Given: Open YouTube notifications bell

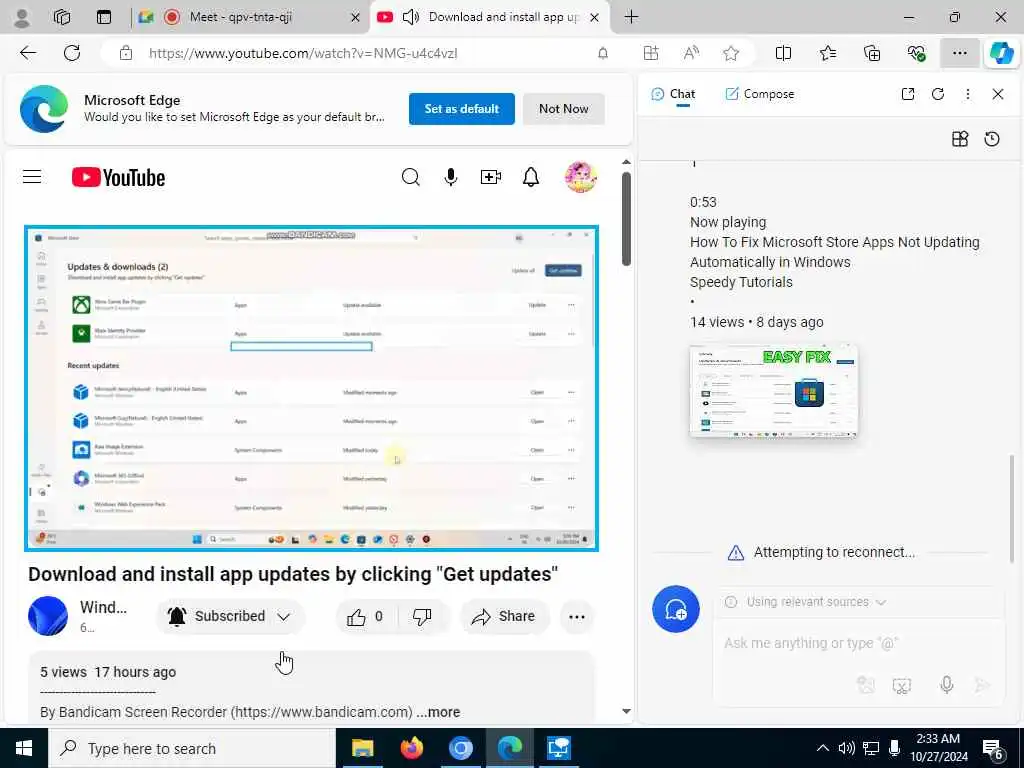Looking at the screenshot, I should tap(531, 177).
